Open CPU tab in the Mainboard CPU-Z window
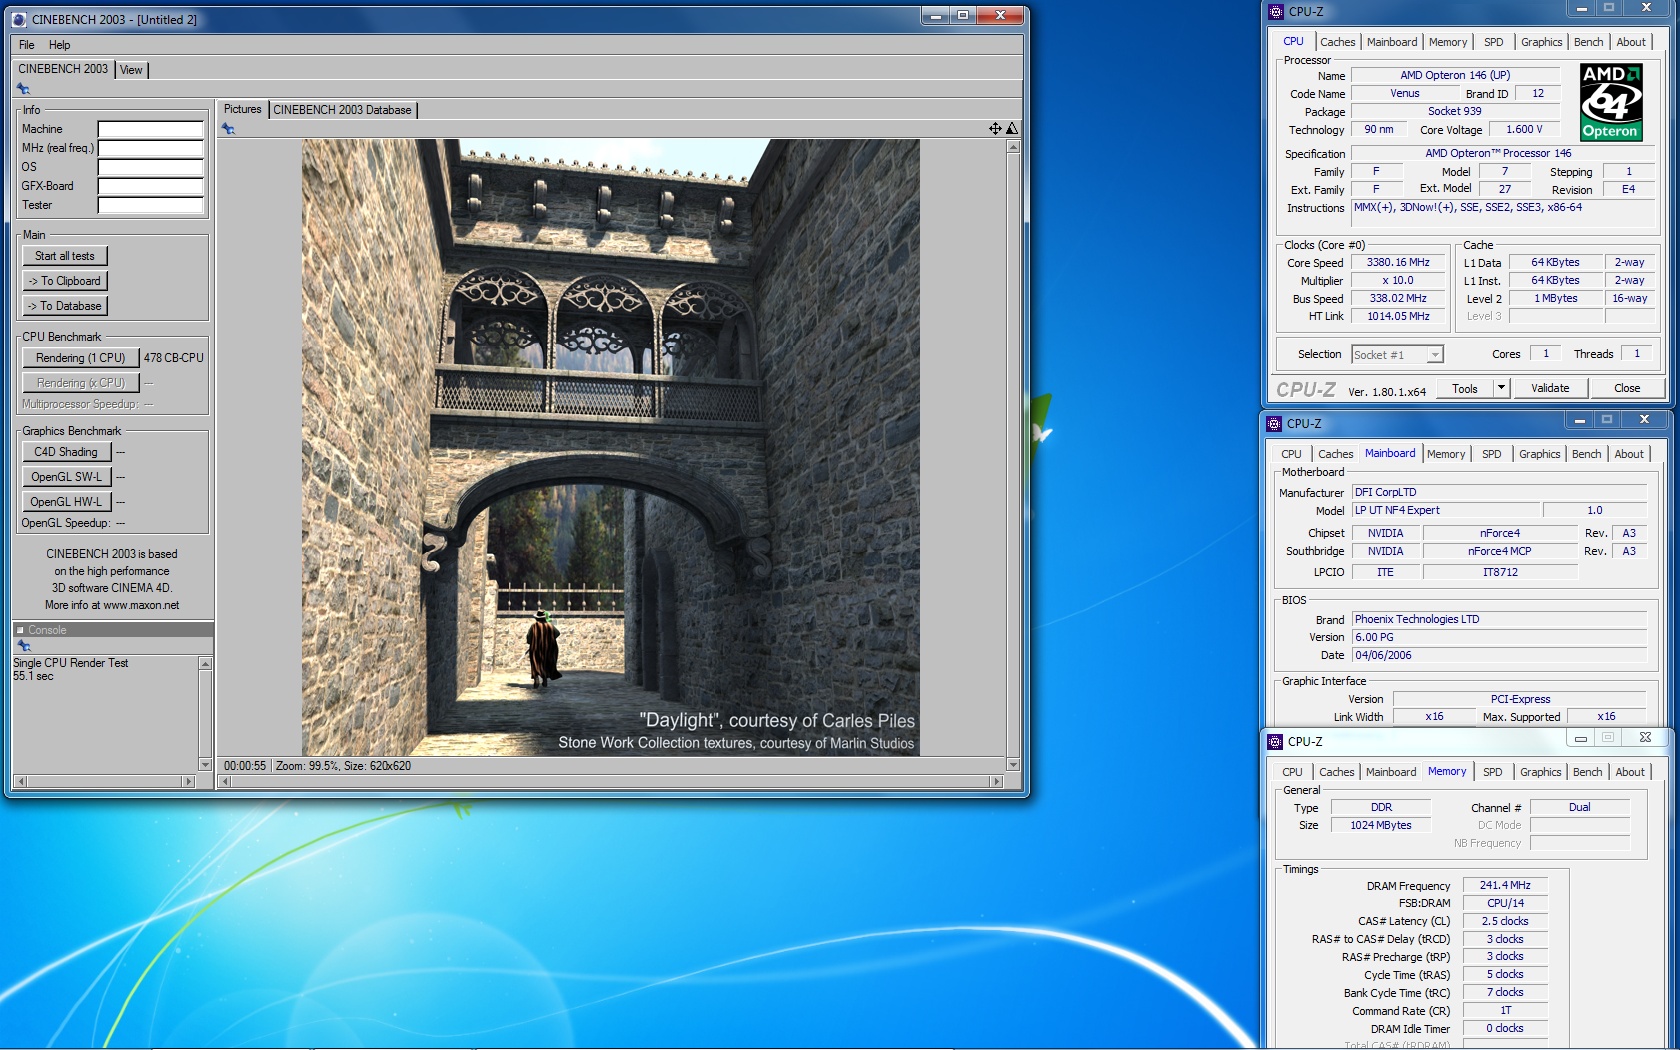This screenshot has height=1050, width=1680. [1291, 454]
